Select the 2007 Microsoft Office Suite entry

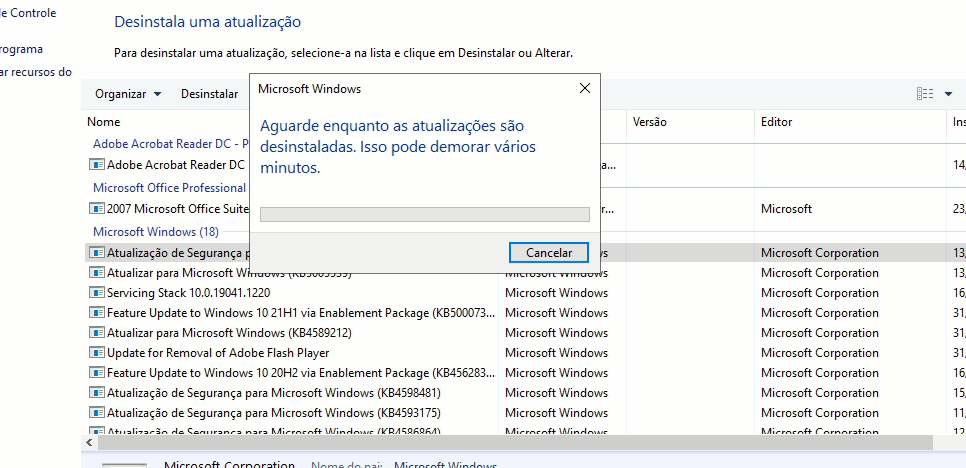(178, 209)
